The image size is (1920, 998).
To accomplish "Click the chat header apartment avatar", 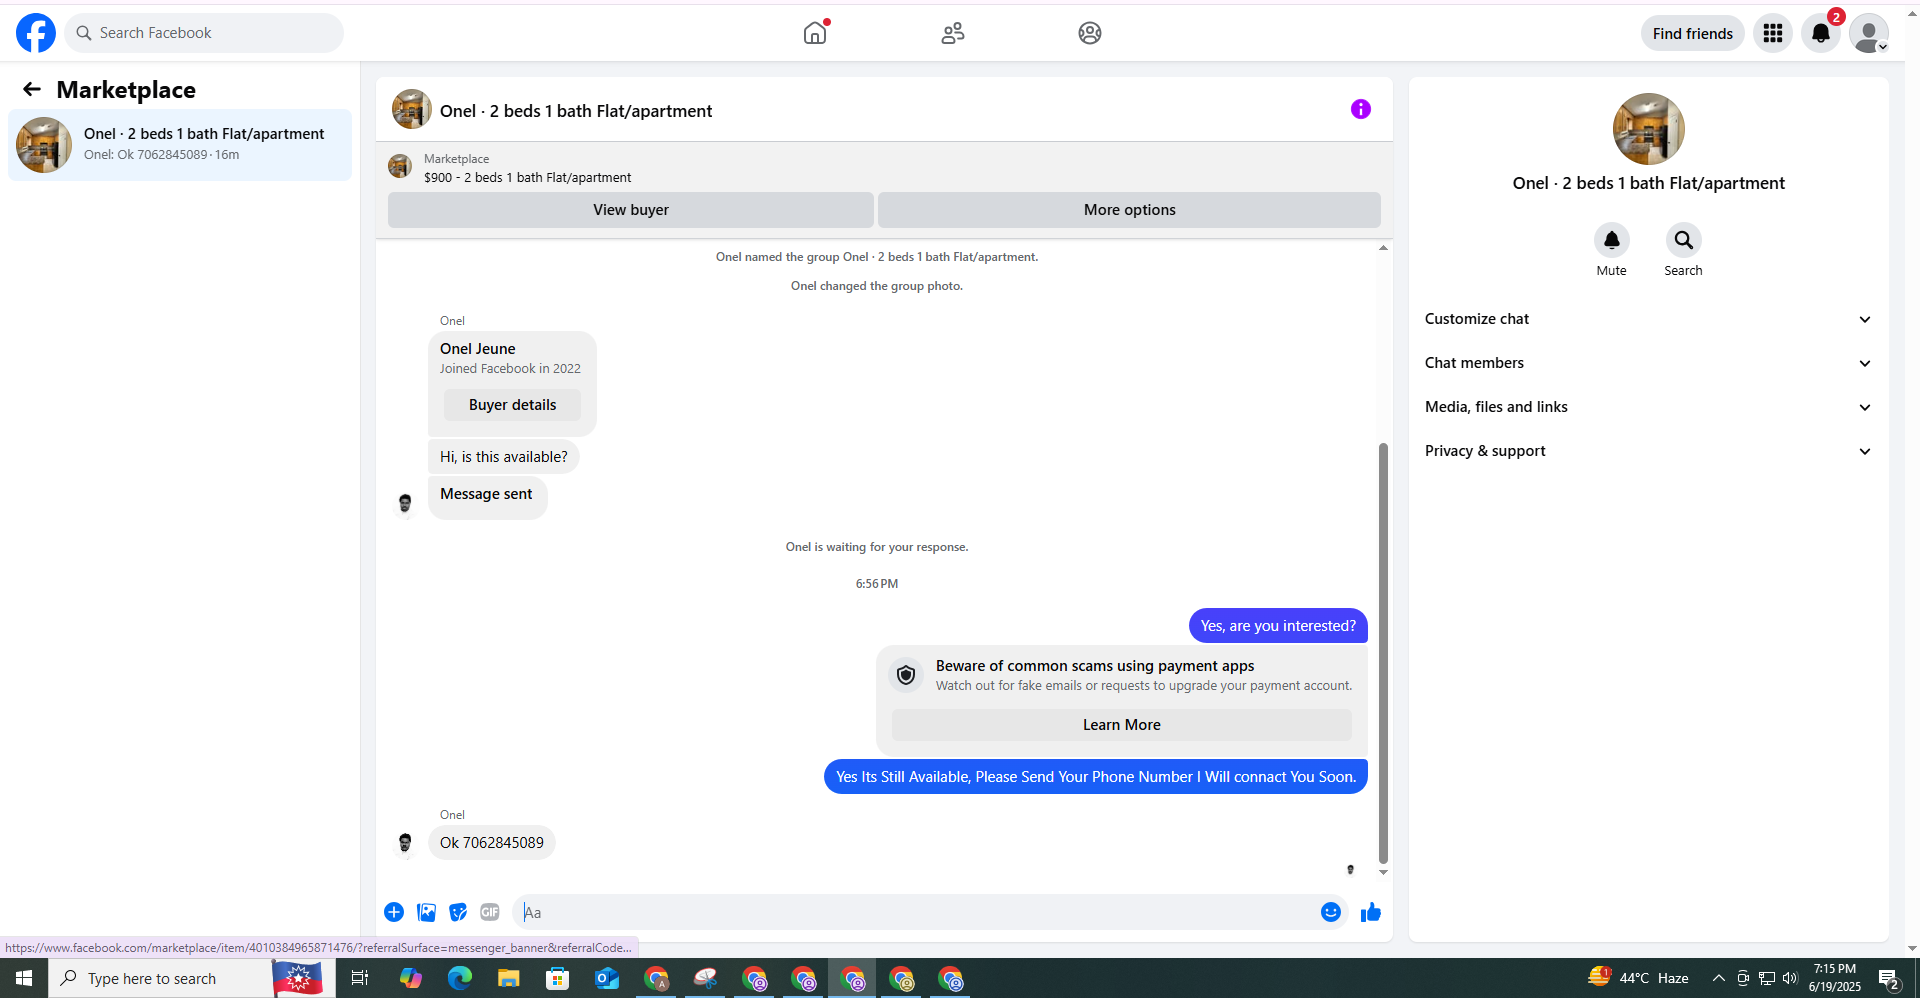I will coord(412,109).
